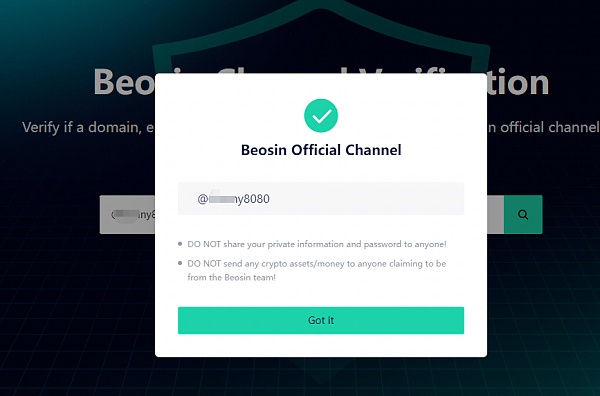Click the background search box left of the dialog
The width and height of the screenshot is (600, 396).
(127, 214)
